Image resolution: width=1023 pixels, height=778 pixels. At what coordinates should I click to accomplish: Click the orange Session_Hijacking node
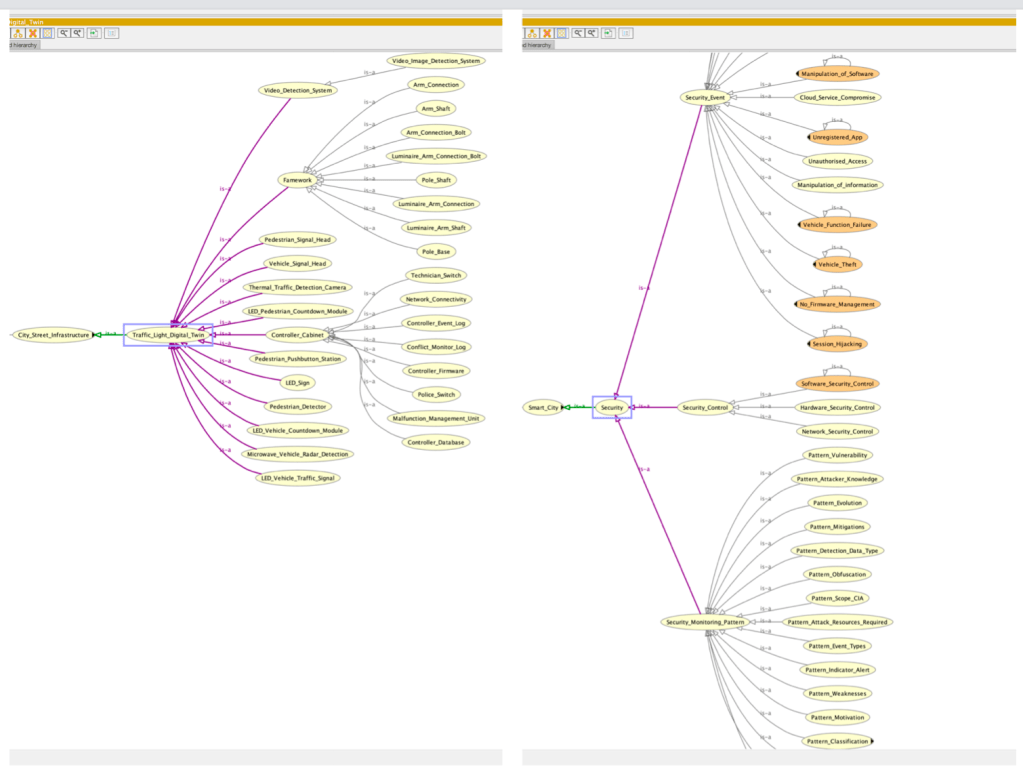point(838,343)
